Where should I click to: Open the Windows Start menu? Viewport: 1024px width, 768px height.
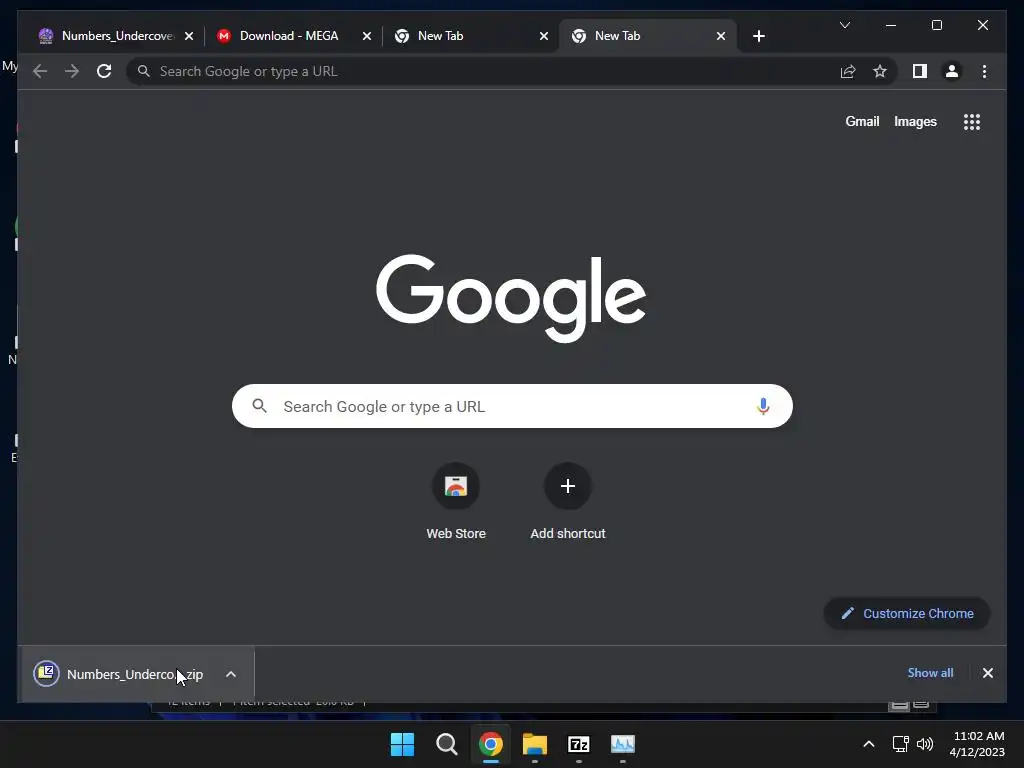(402, 744)
